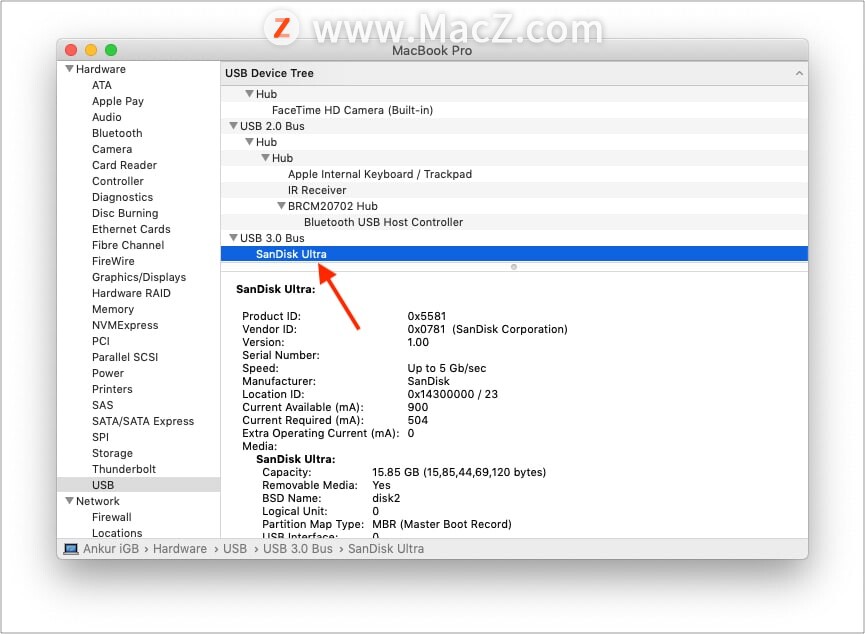Collapse the Network section triangle
Viewport: 865px width, 634px height.
pos(70,501)
